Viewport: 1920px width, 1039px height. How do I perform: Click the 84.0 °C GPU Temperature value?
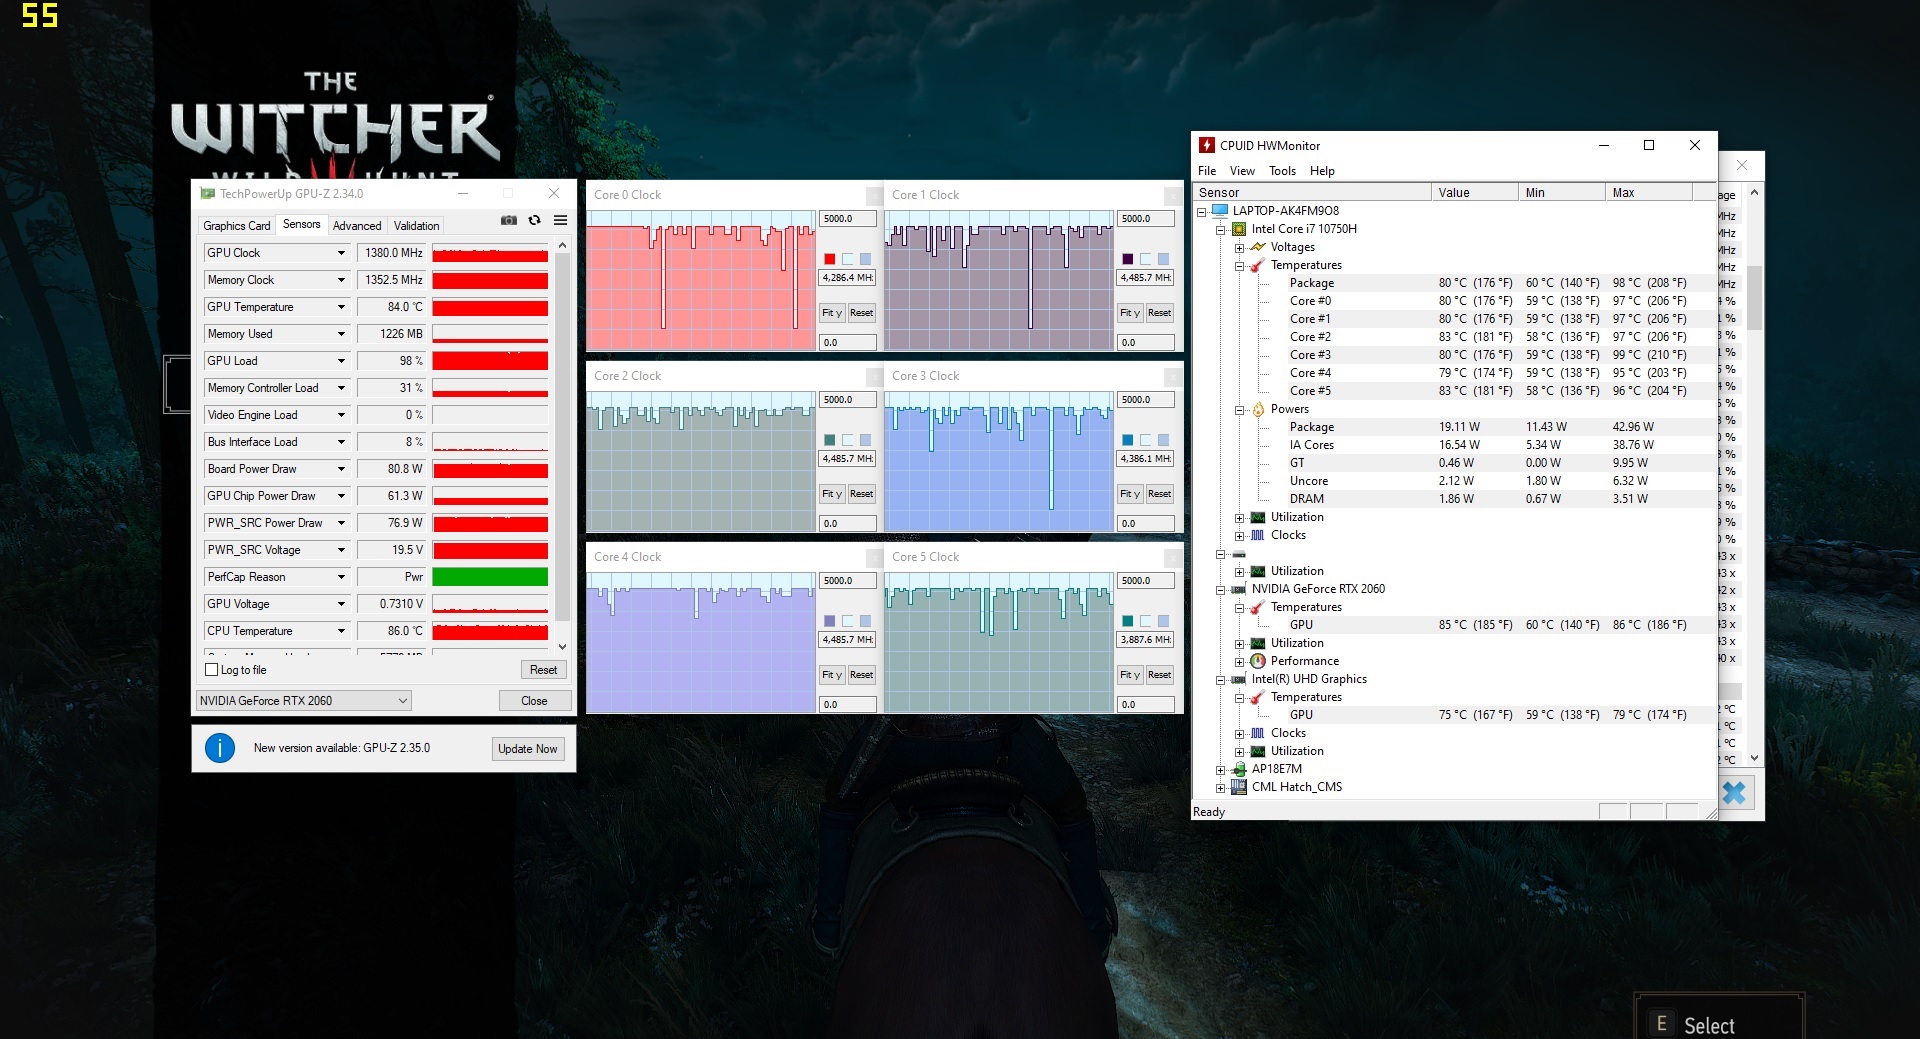tap(392, 307)
